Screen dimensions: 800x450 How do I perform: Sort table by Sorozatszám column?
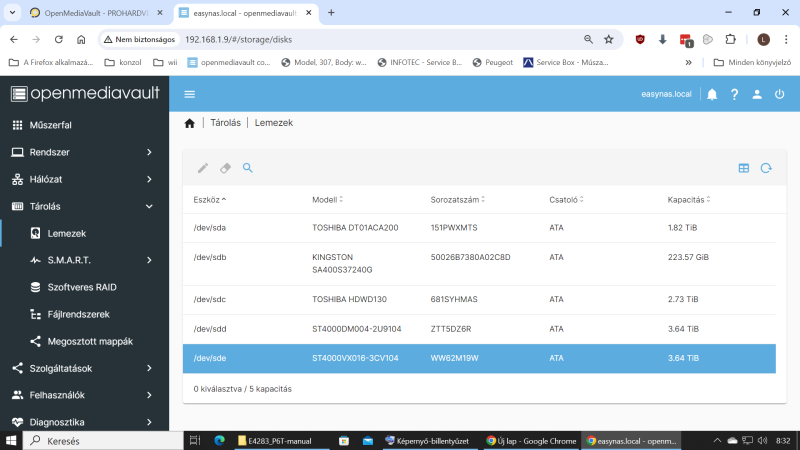pyautogui.click(x=457, y=199)
